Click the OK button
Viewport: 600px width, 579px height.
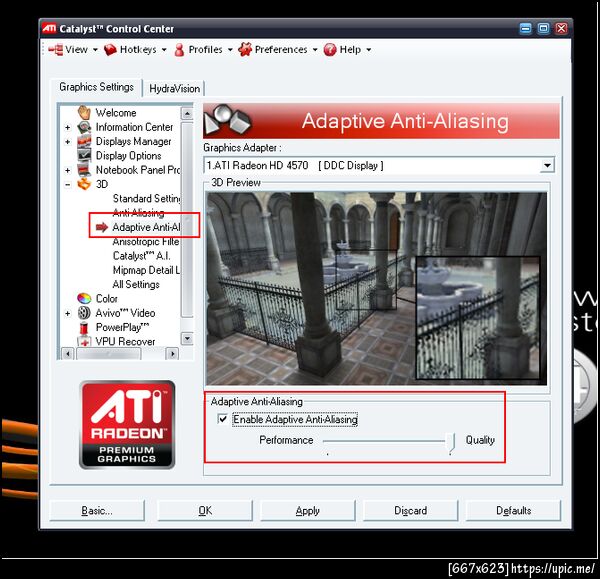click(x=205, y=510)
